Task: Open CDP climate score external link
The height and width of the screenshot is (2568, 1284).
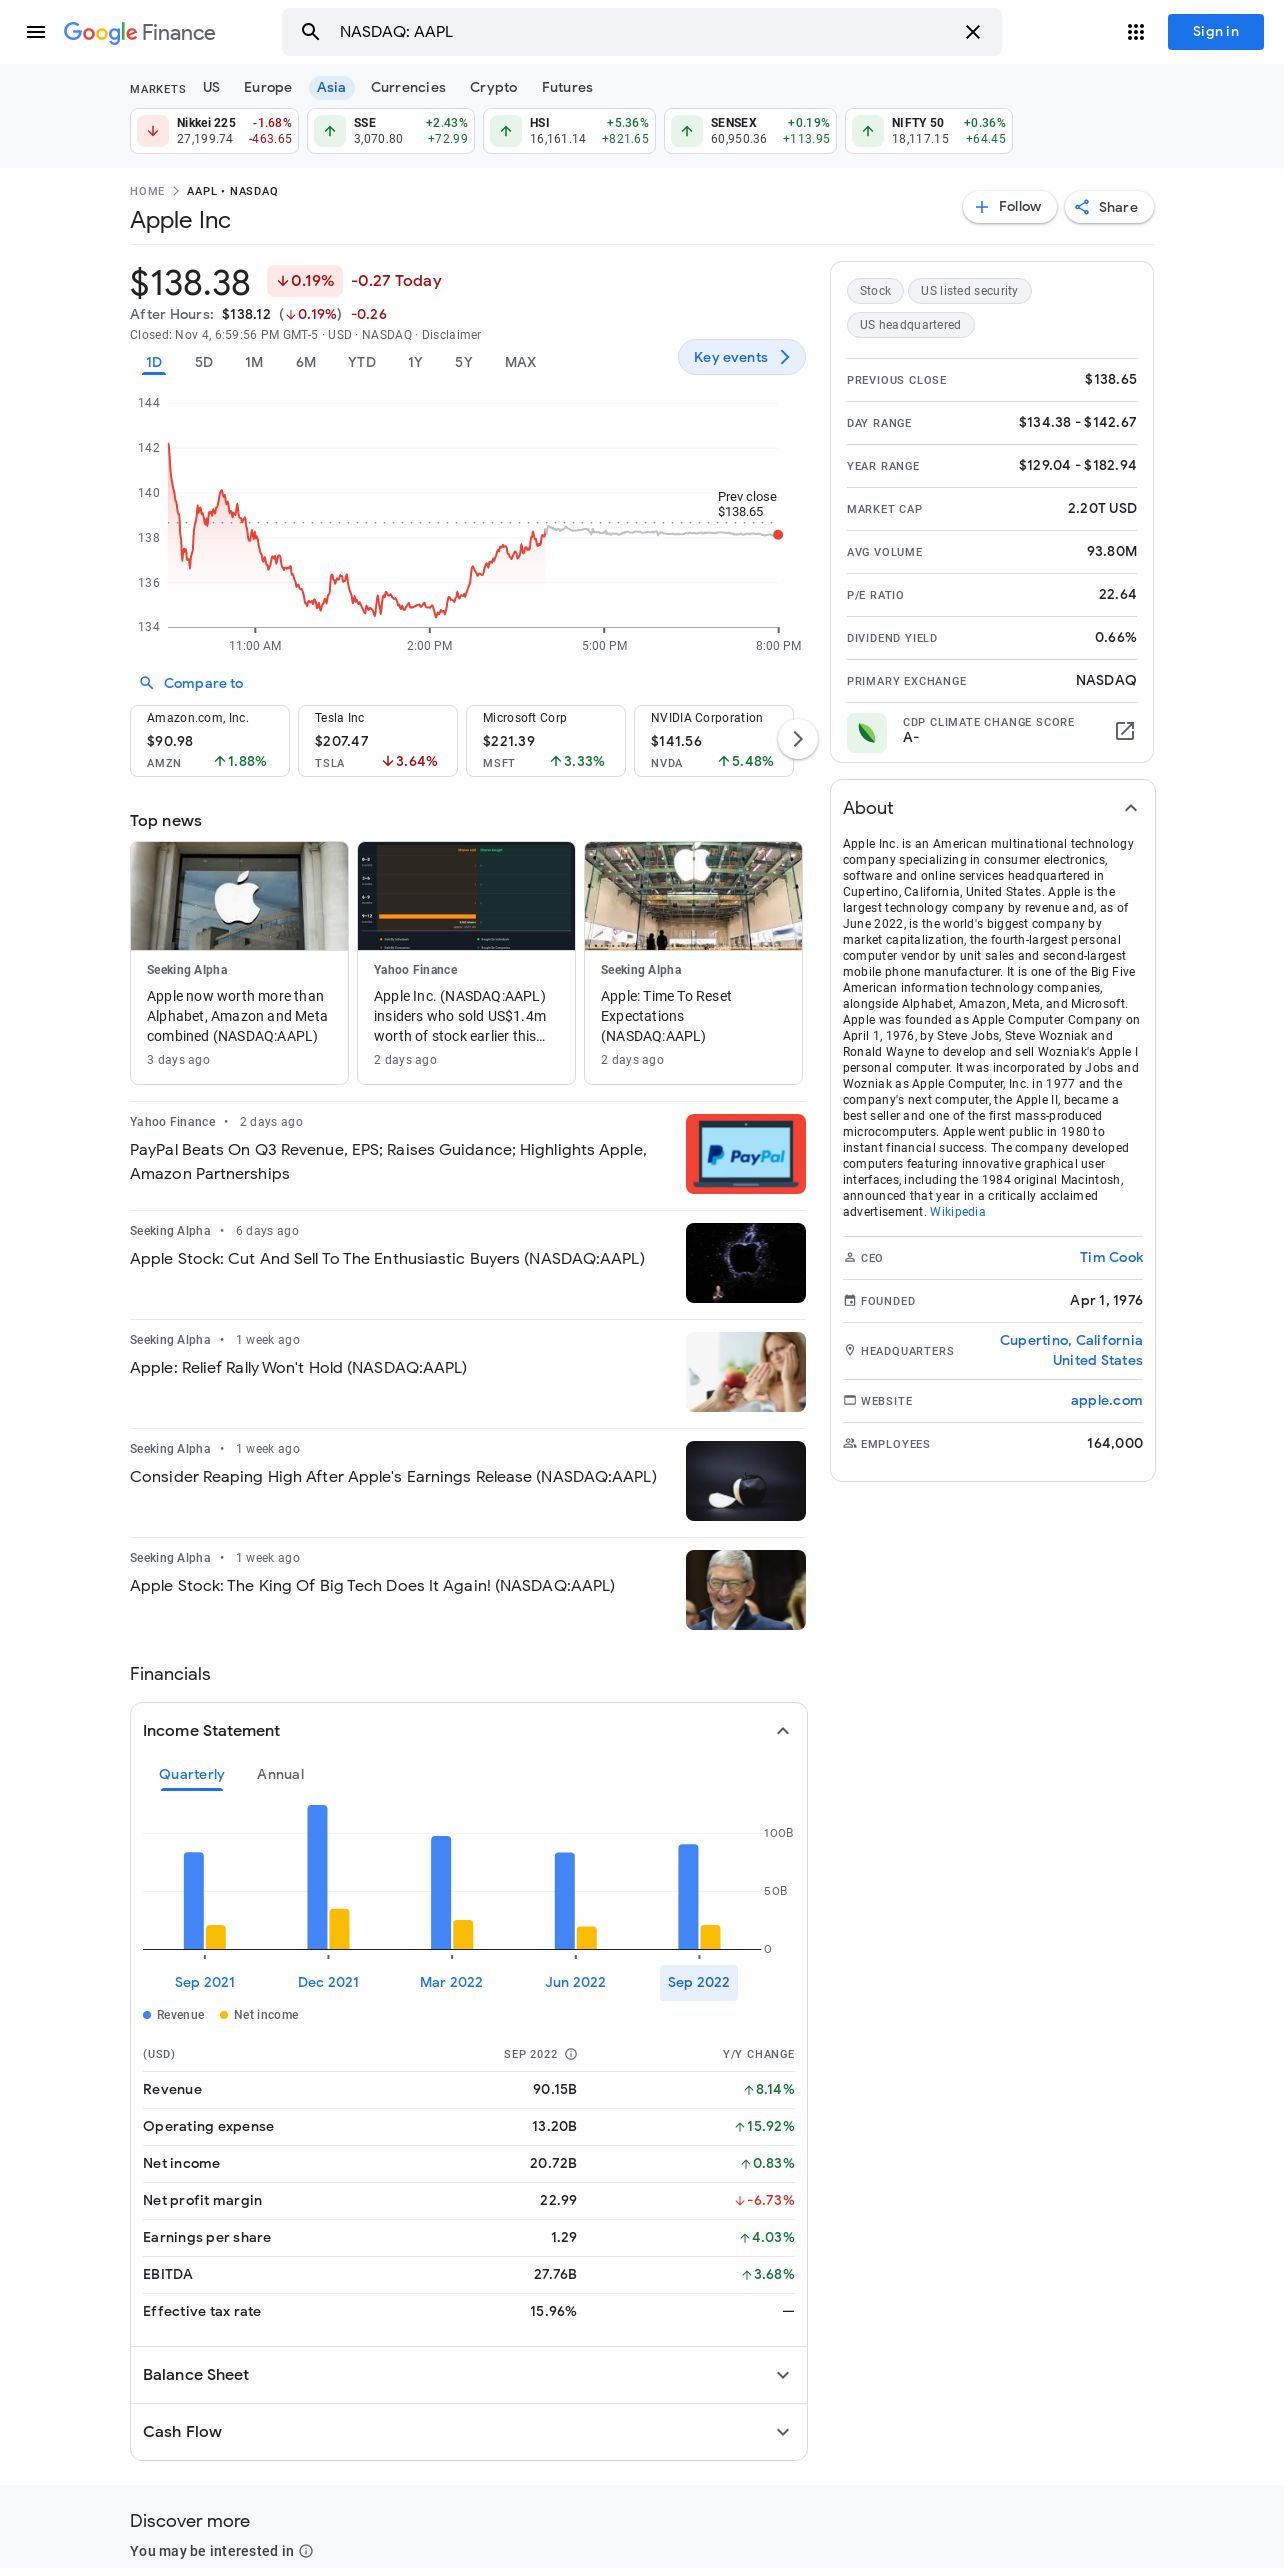Action: click(x=1125, y=731)
